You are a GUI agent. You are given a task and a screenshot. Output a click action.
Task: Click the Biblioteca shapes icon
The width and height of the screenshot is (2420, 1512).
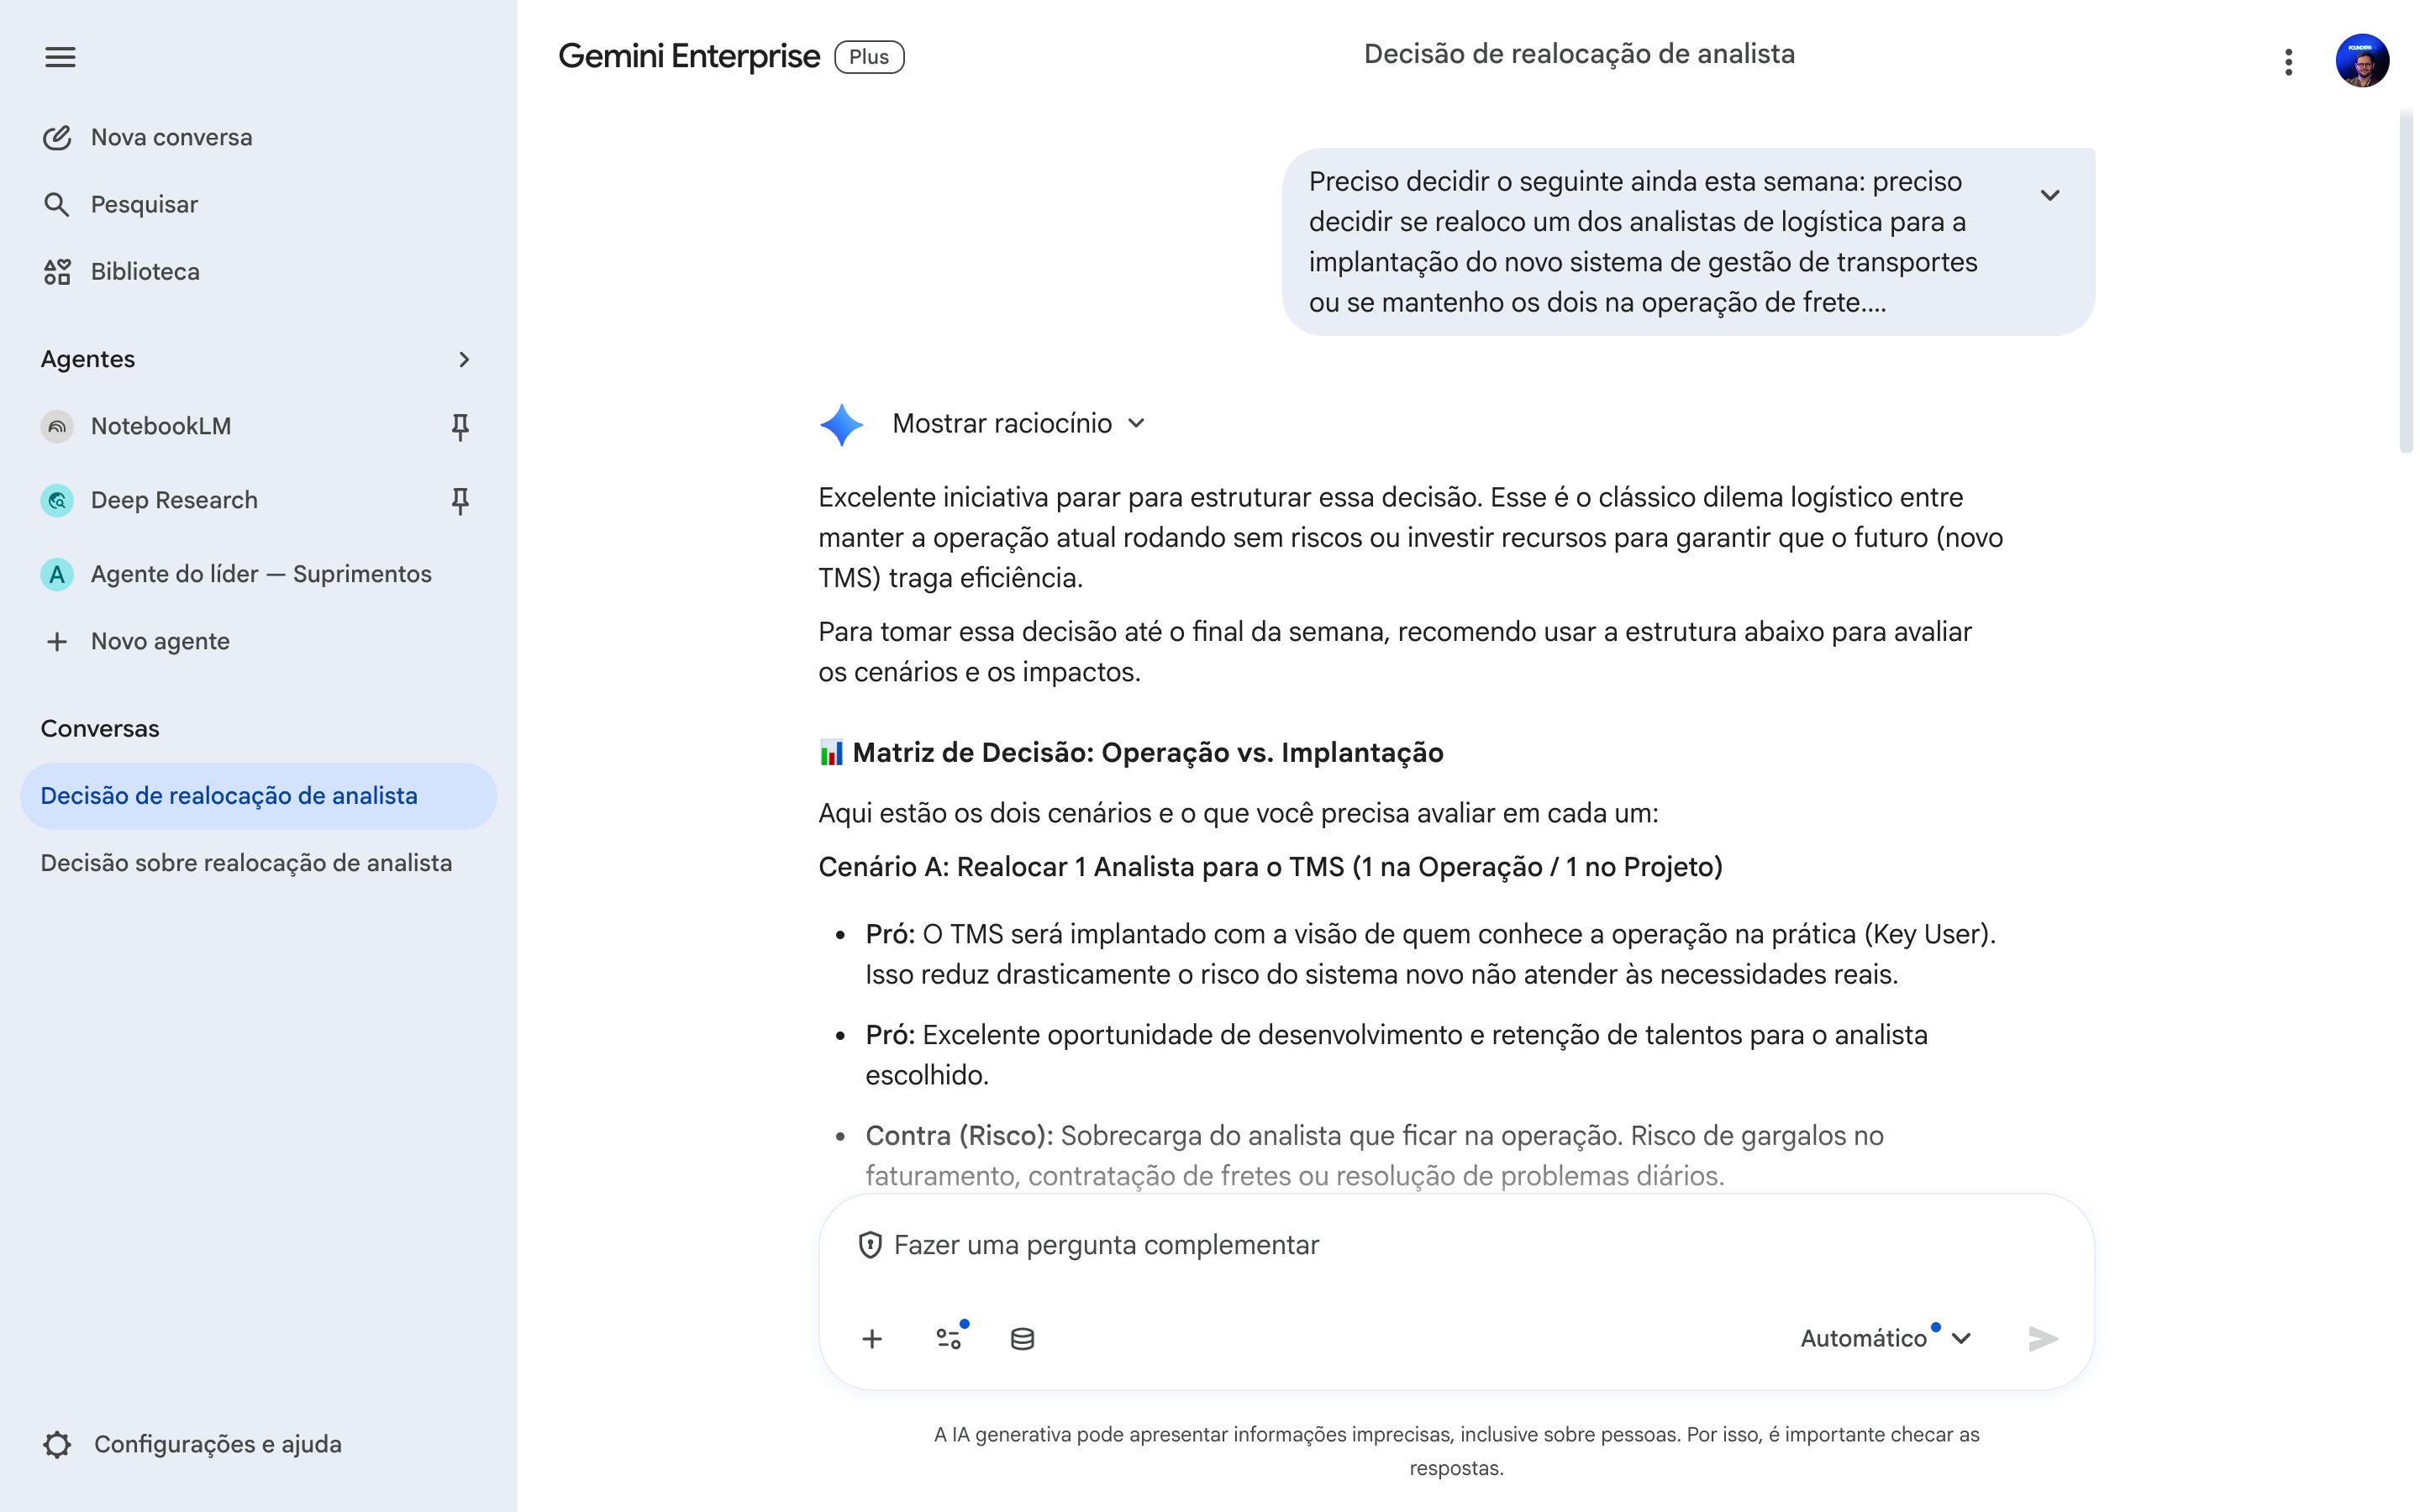tap(57, 271)
